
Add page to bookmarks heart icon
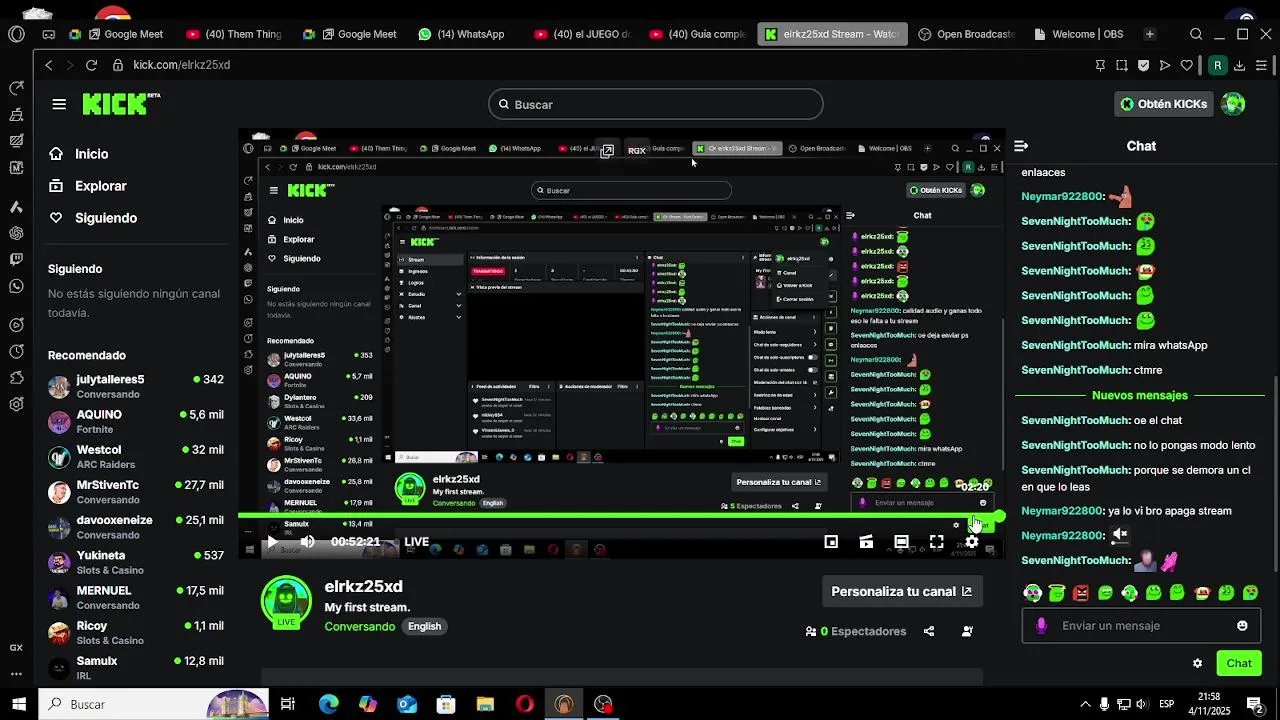coord(1186,65)
